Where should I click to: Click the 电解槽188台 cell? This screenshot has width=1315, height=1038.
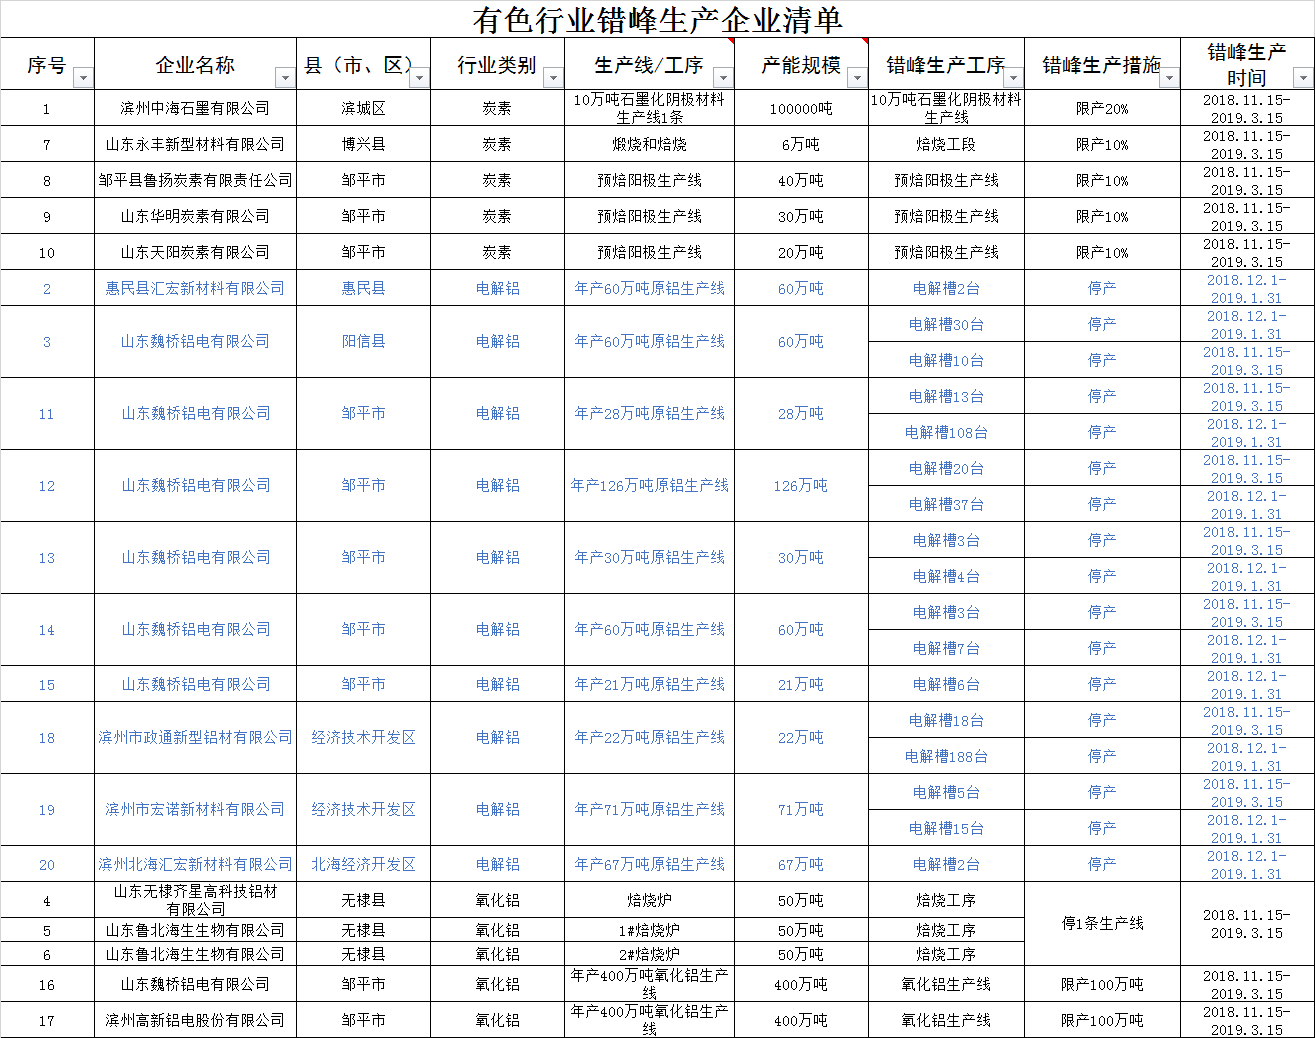point(946,756)
